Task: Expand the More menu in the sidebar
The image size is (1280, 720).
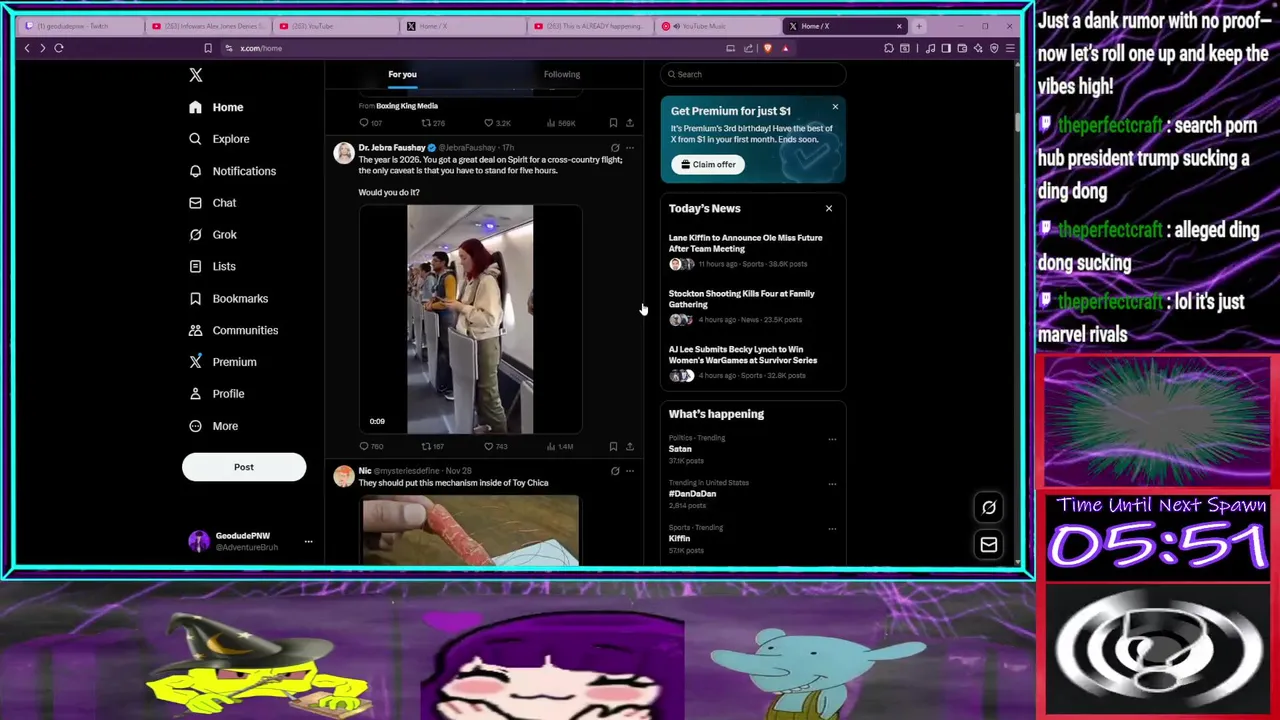Action: click(213, 426)
